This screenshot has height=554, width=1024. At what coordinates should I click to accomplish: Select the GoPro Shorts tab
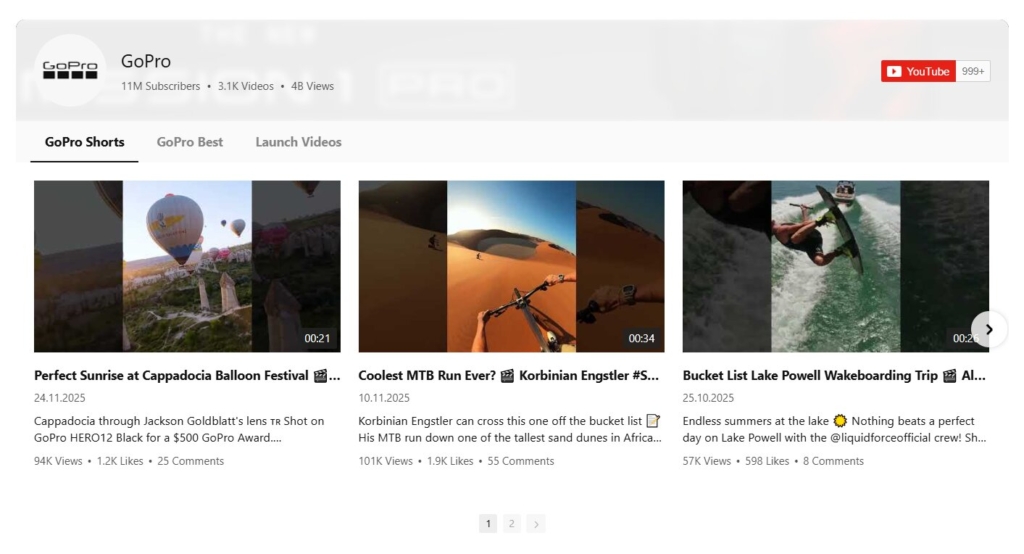[84, 142]
